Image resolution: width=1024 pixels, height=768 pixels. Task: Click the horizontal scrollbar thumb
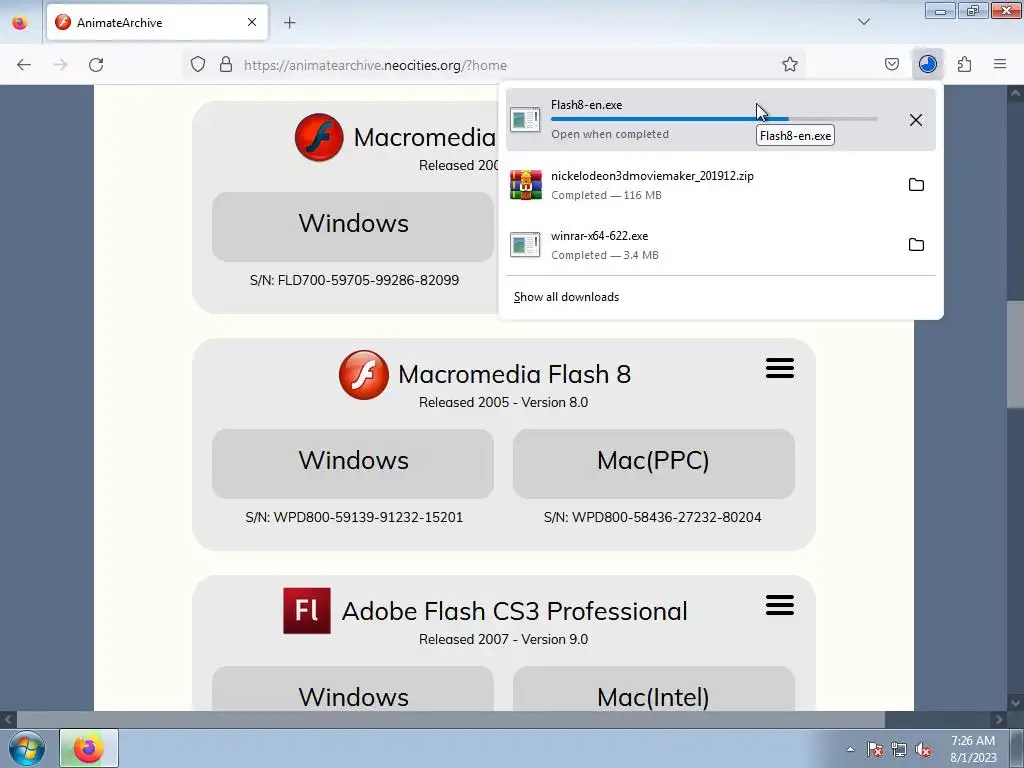pyautogui.click(x=451, y=720)
